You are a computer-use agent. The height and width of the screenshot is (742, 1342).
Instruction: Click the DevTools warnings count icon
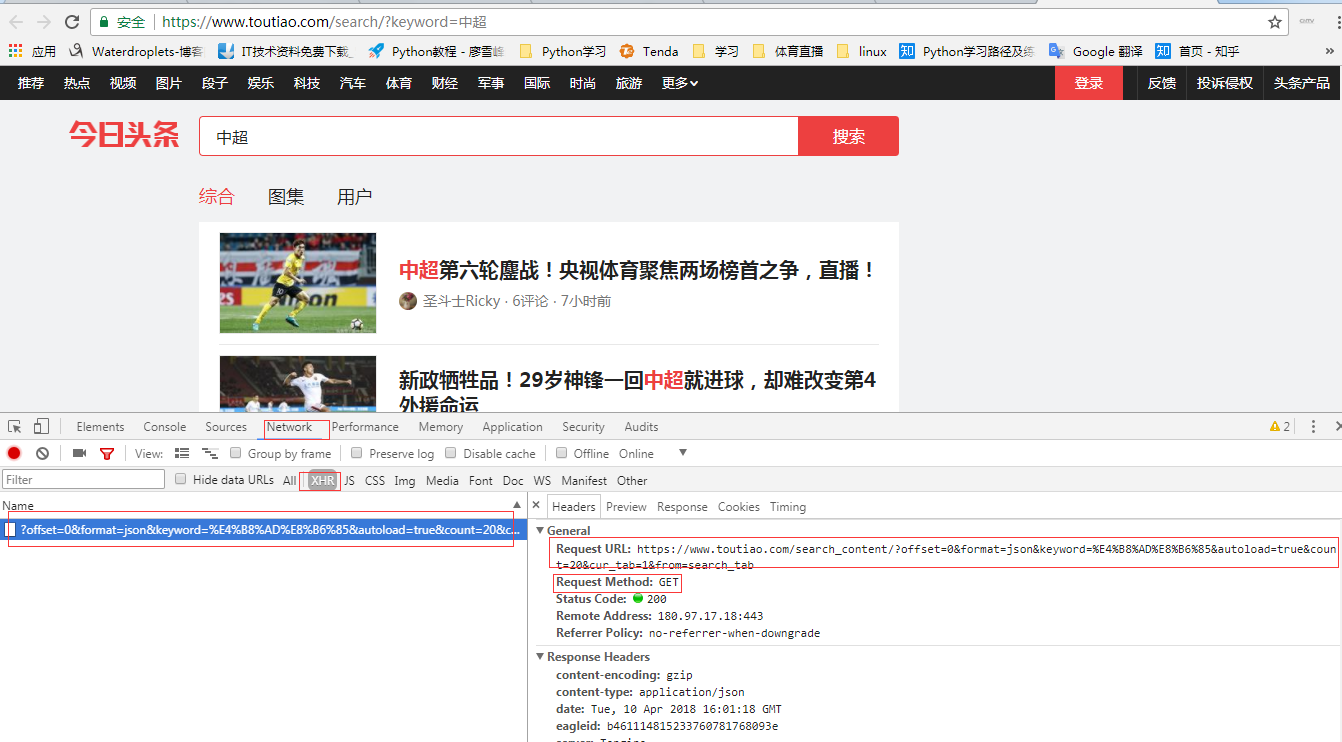click(1280, 427)
